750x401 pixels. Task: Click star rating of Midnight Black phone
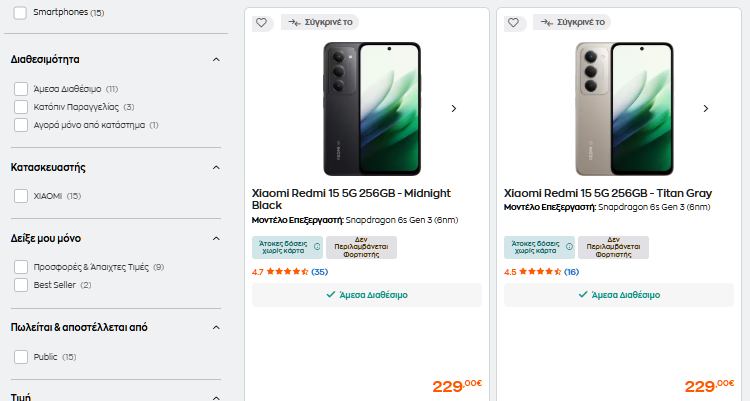tap(288, 272)
